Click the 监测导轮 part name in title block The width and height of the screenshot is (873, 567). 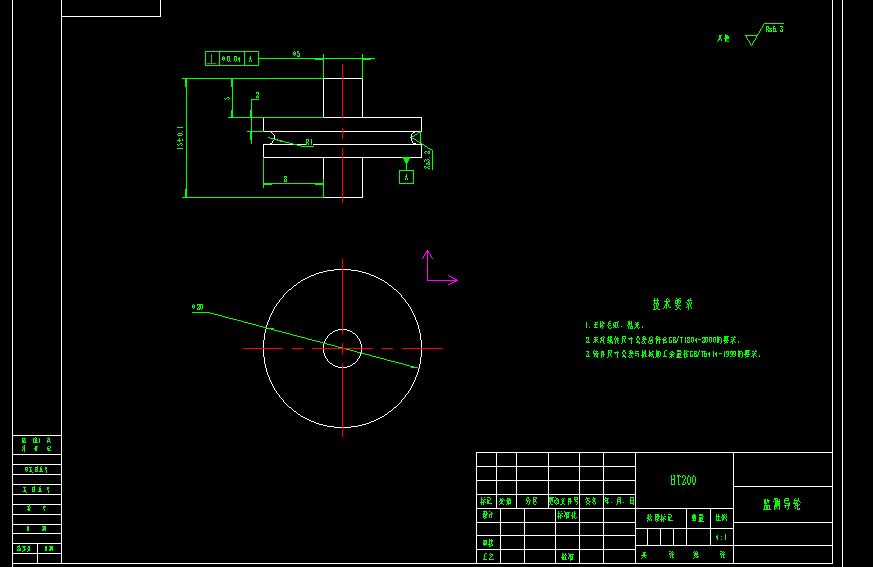(x=782, y=504)
